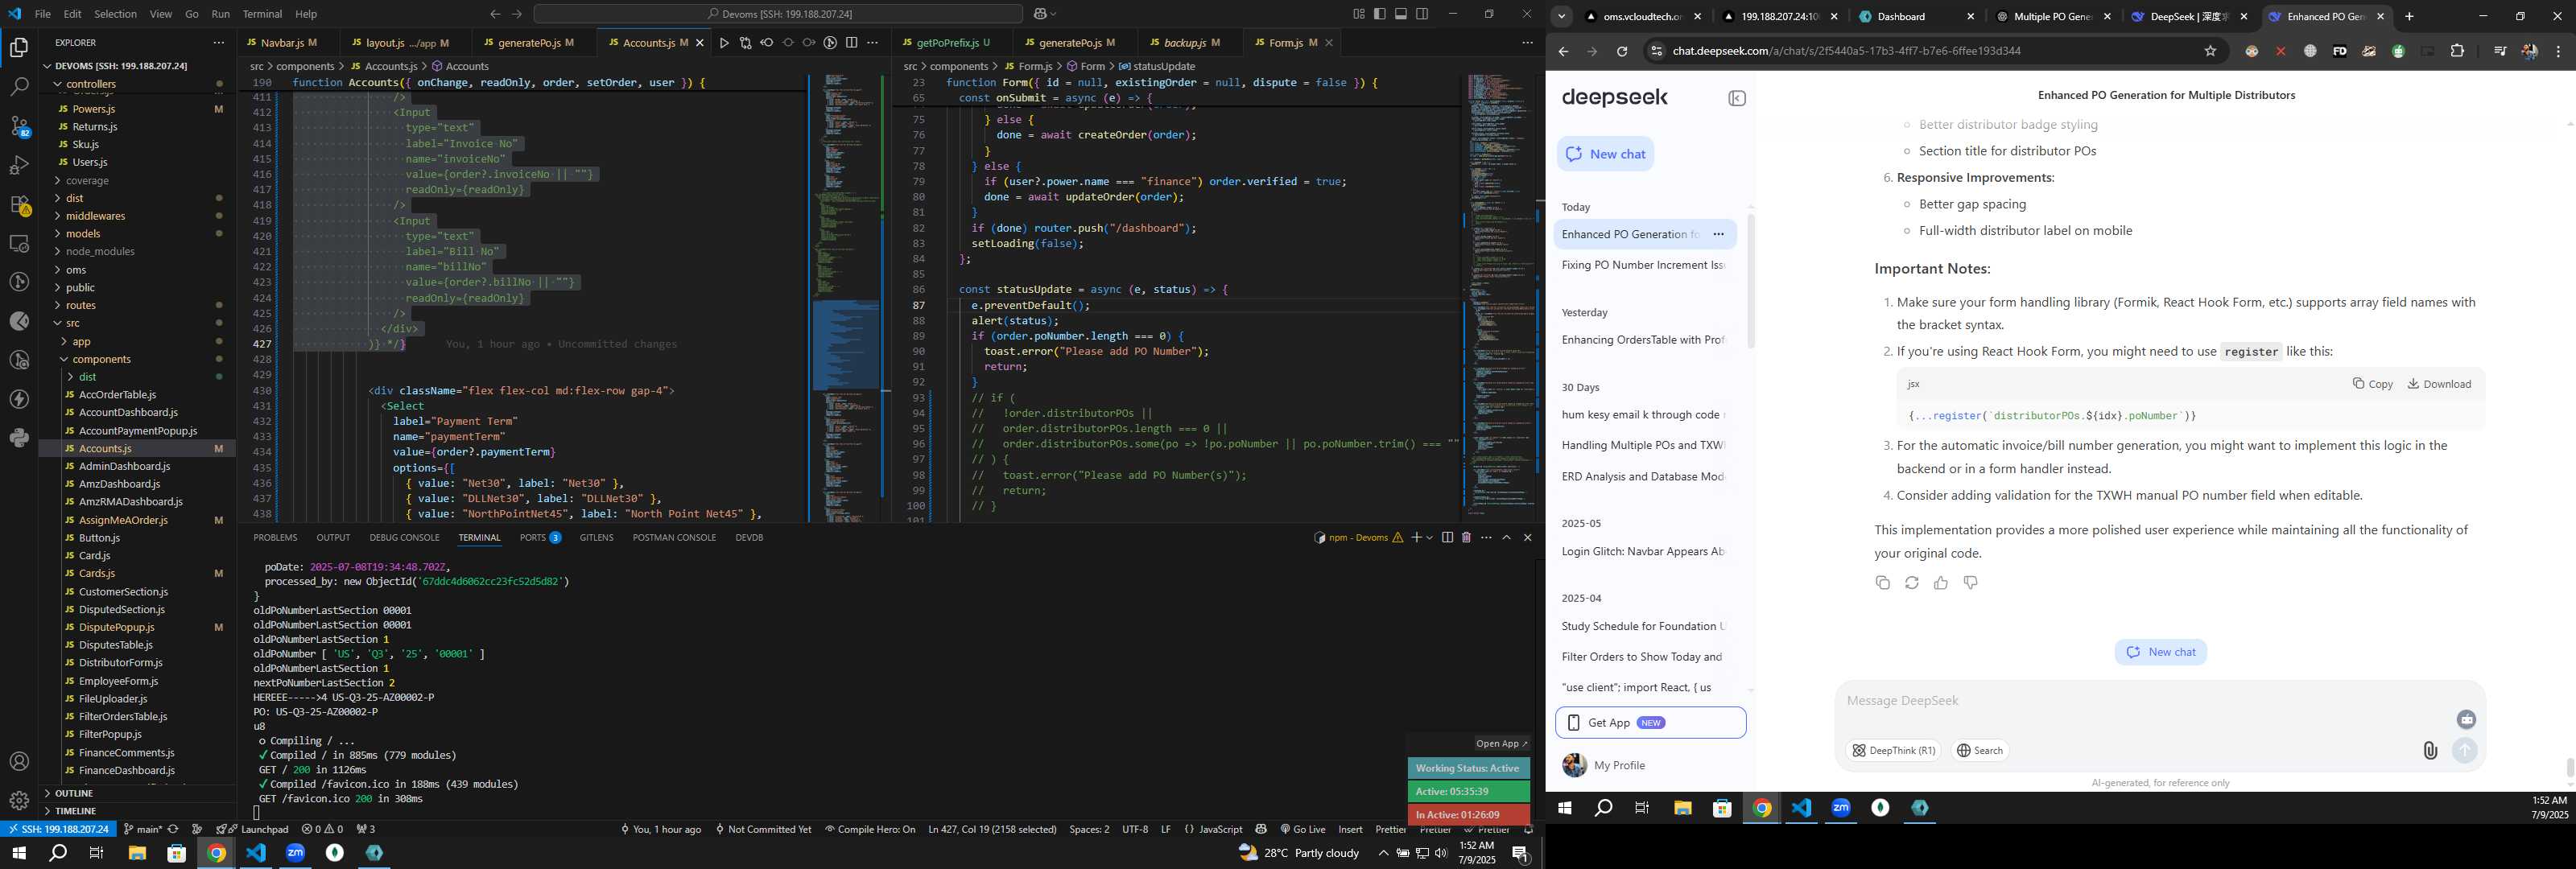
Task: Toggle the bottom panel layout button
Action: coord(1401,14)
